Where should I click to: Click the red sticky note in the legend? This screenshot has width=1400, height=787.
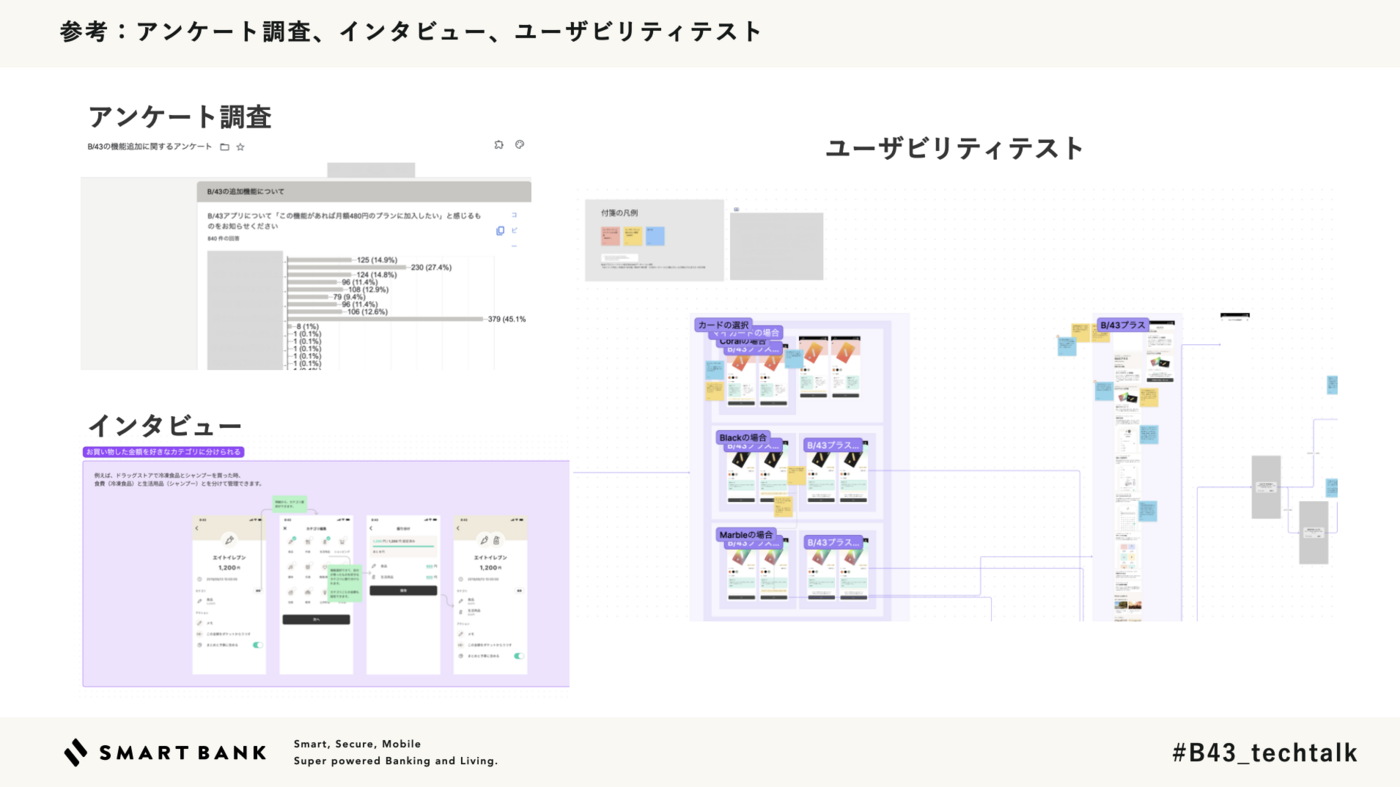pyautogui.click(x=610, y=236)
